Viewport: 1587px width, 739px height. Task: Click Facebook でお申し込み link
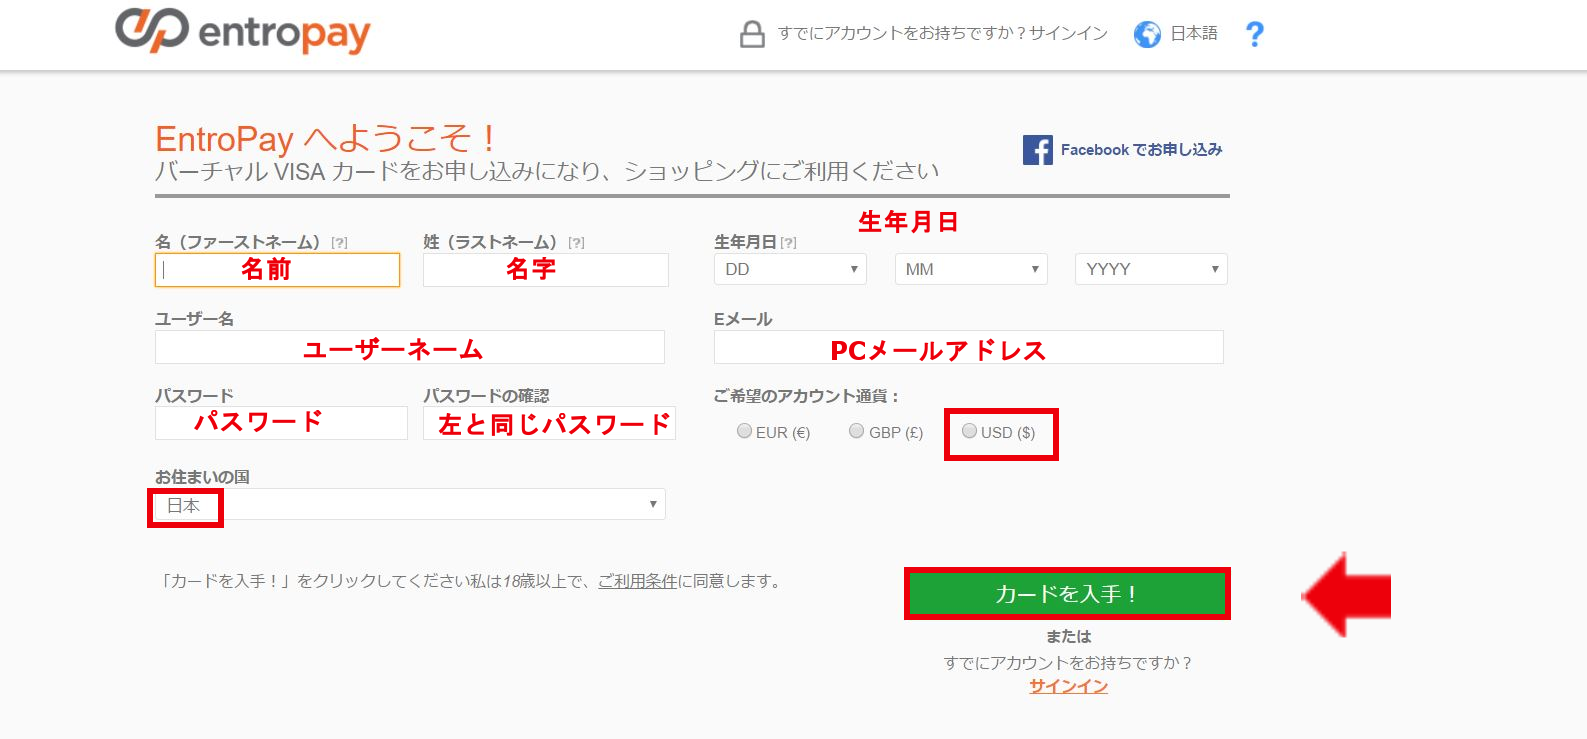click(x=1142, y=150)
